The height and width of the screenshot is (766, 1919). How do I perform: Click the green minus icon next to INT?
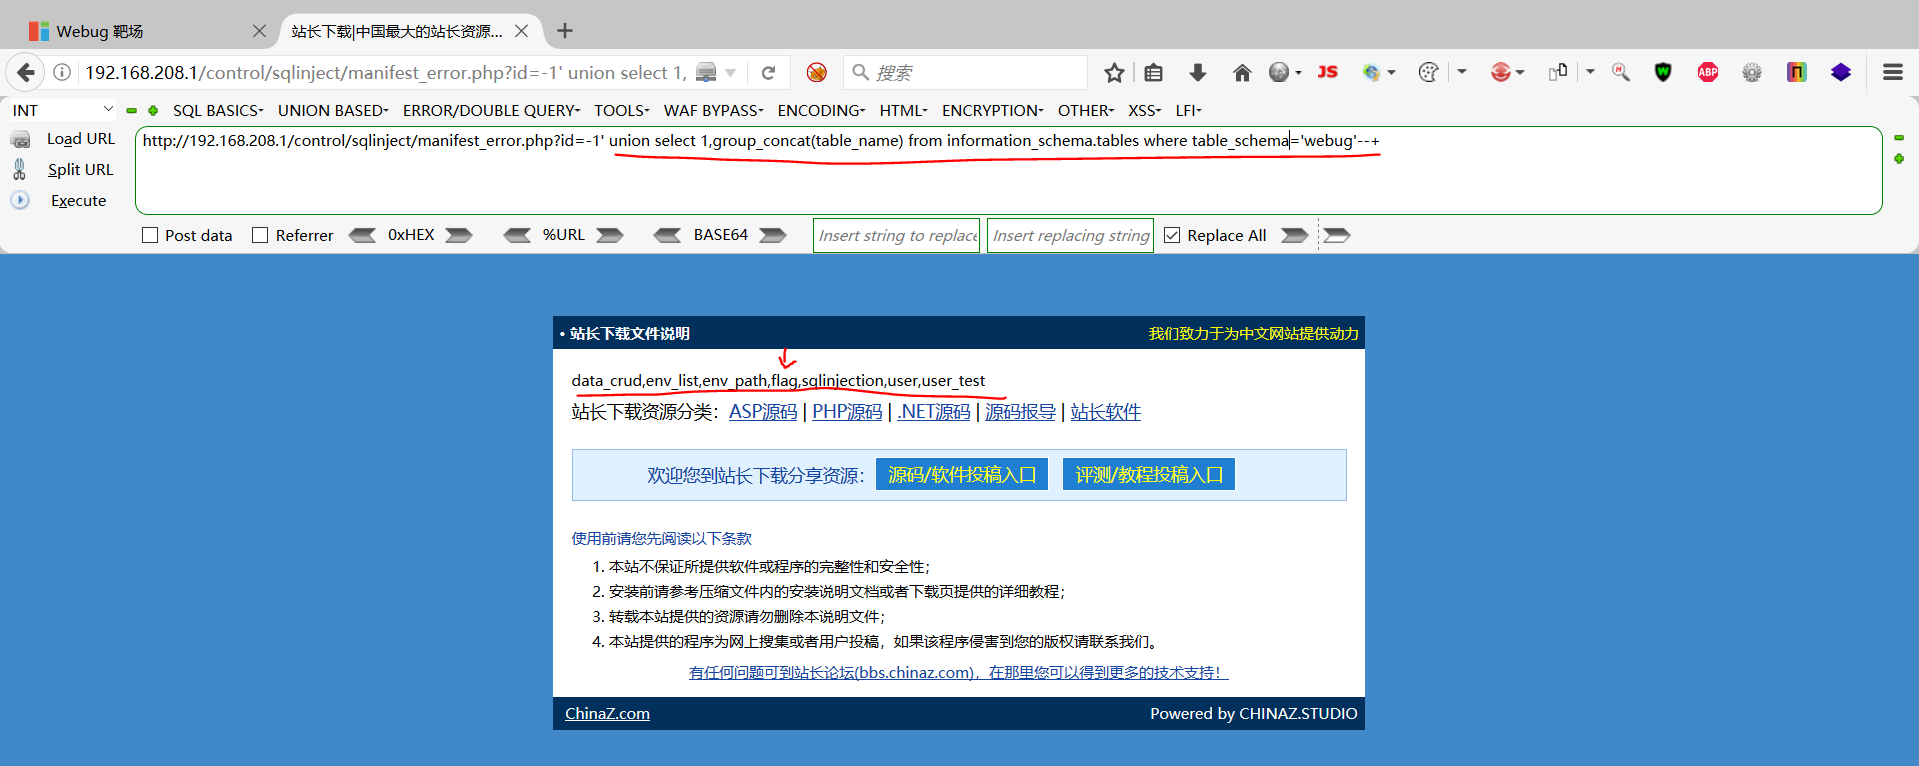tap(131, 110)
